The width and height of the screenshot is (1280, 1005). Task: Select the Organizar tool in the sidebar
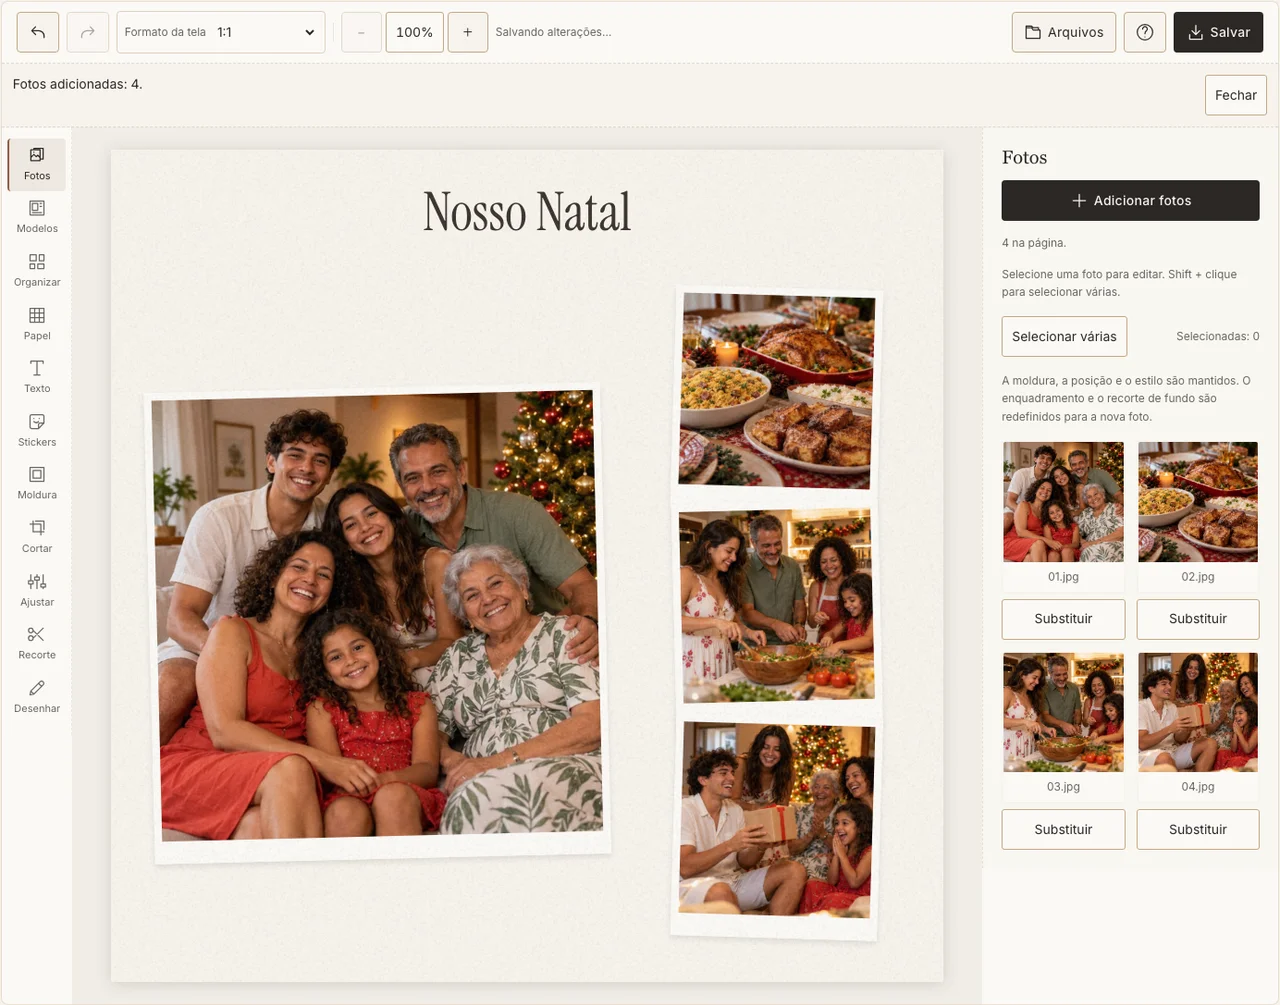[37, 270]
